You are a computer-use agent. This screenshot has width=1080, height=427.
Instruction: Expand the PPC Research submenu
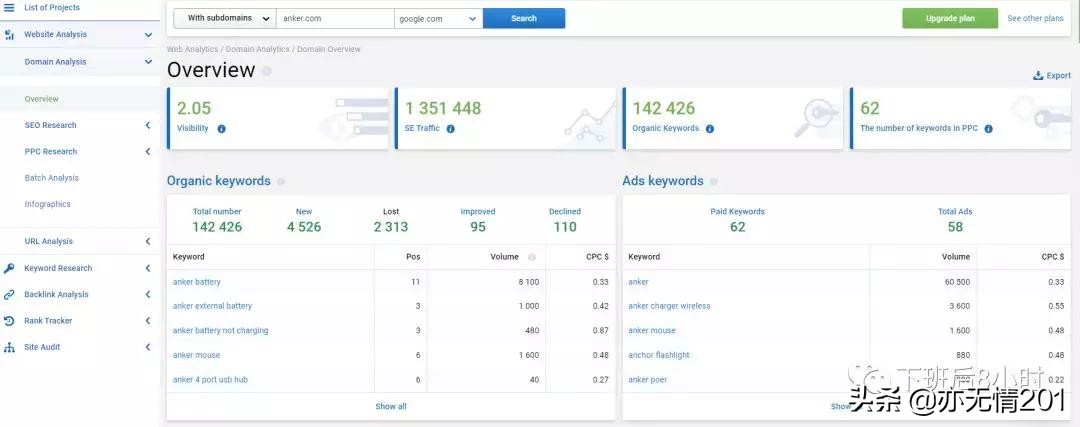148,152
